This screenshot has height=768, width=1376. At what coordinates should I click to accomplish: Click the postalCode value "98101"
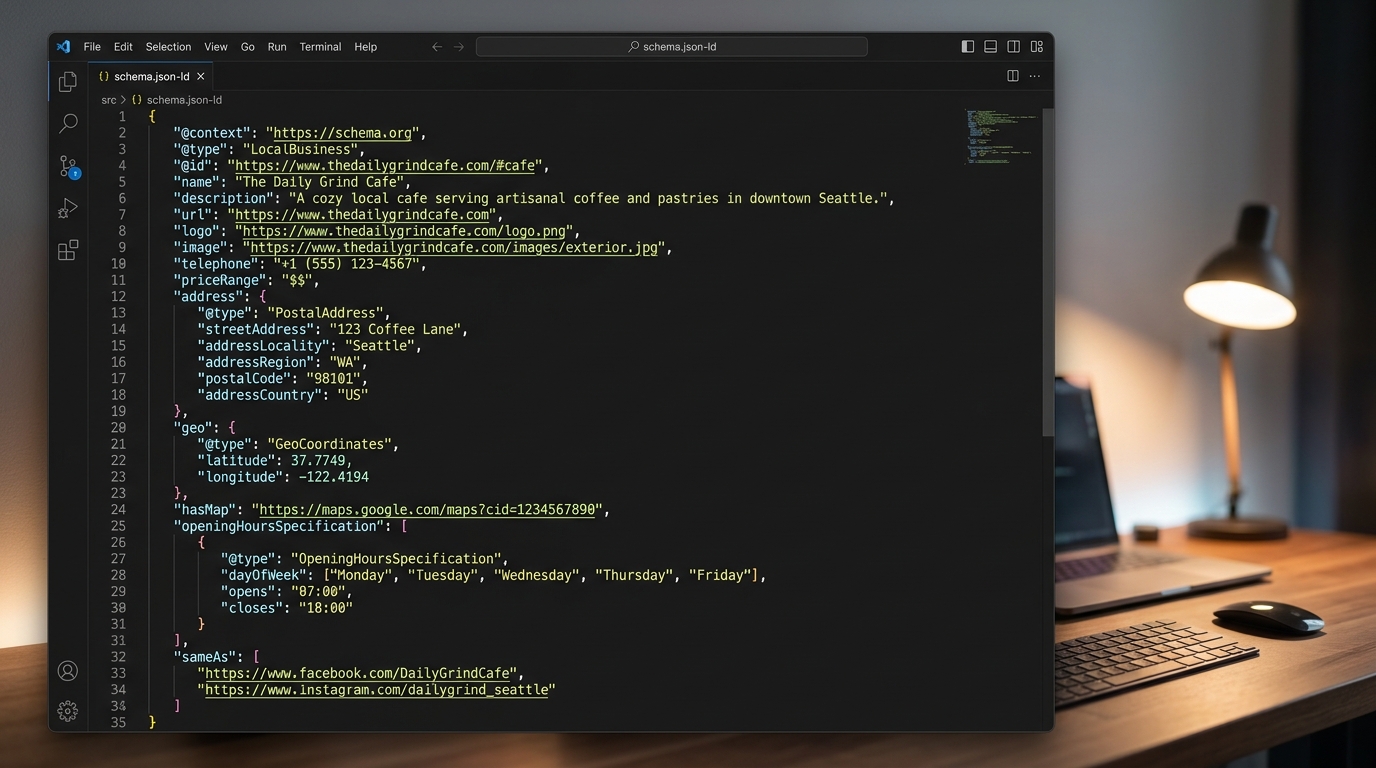pos(335,378)
